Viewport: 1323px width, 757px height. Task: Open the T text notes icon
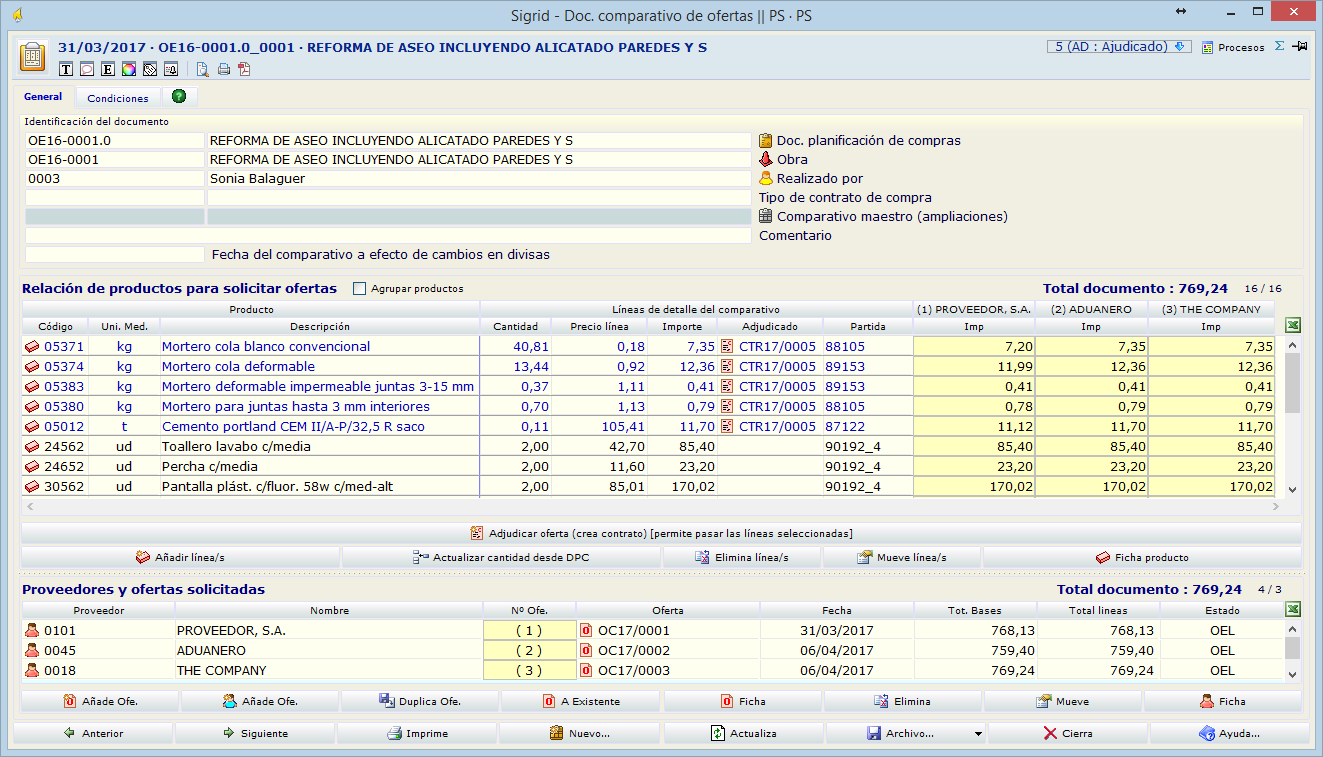pyautogui.click(x=67, y=69)
